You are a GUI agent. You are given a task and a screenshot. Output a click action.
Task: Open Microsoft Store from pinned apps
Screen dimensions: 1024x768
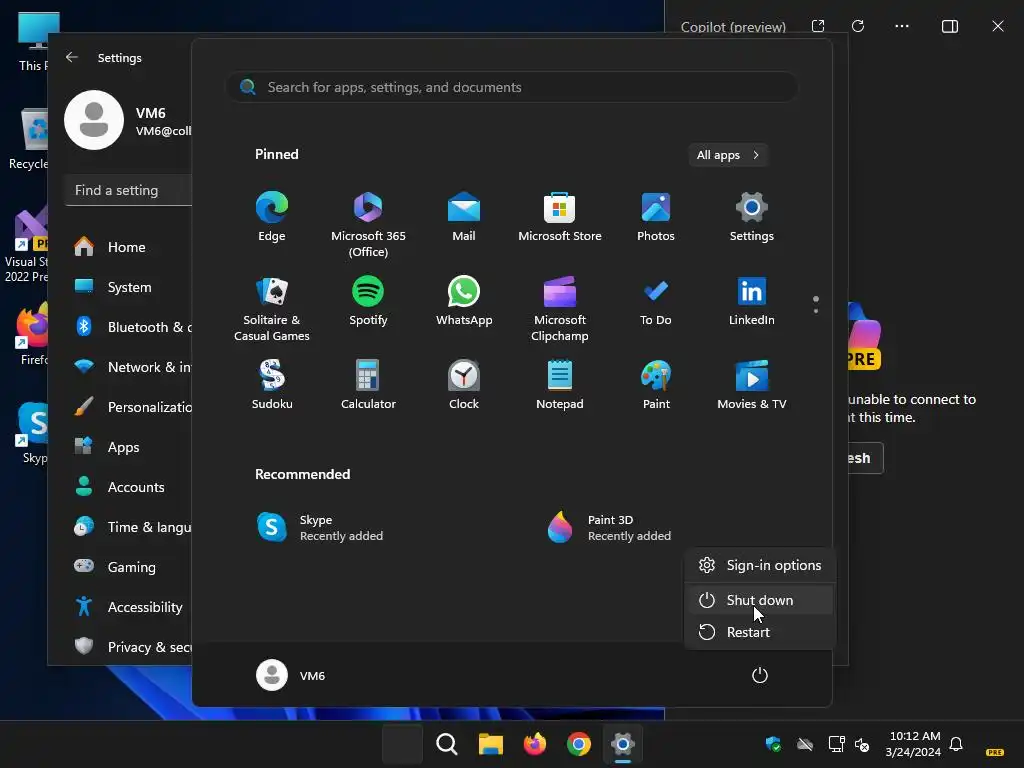560,217
